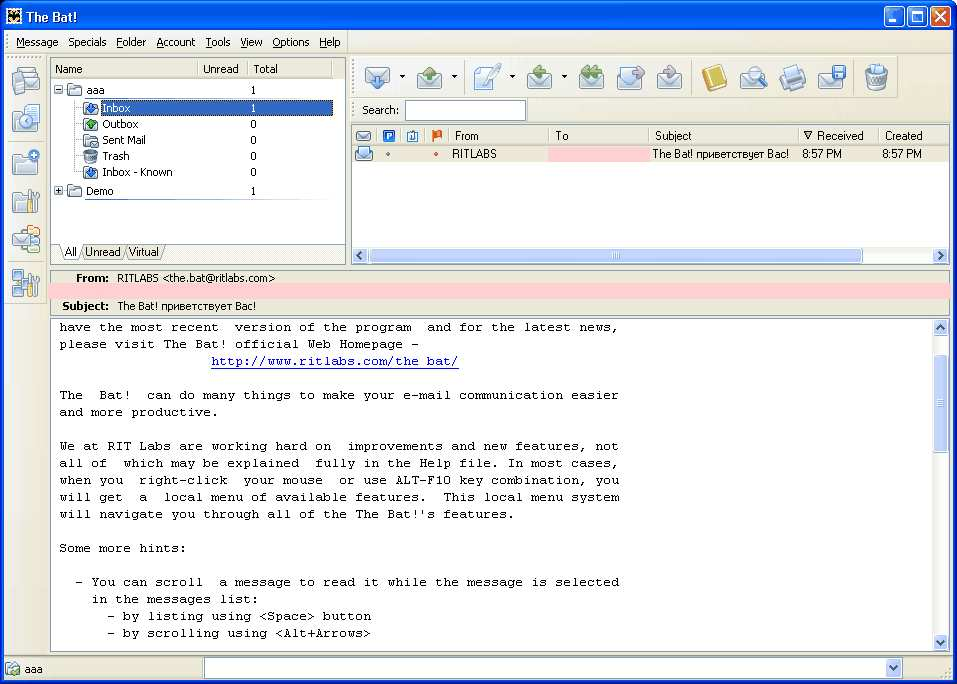Click the Forward message toolbar icon
957x684 pixels.
coord(630,77)
